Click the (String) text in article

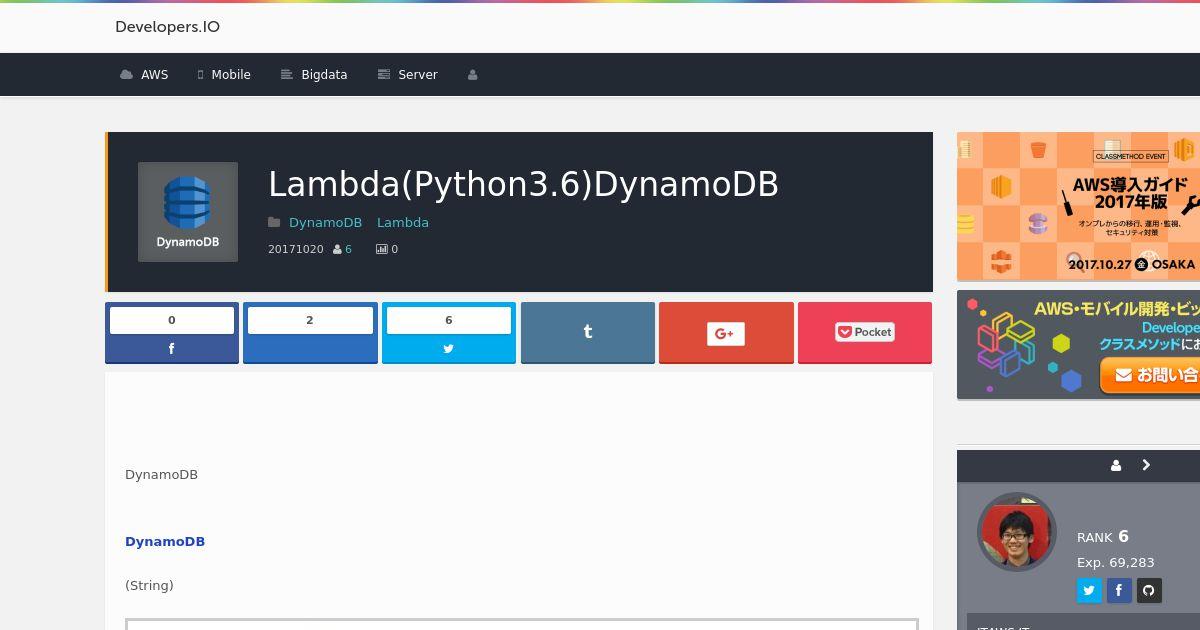(x=149, y=586)
